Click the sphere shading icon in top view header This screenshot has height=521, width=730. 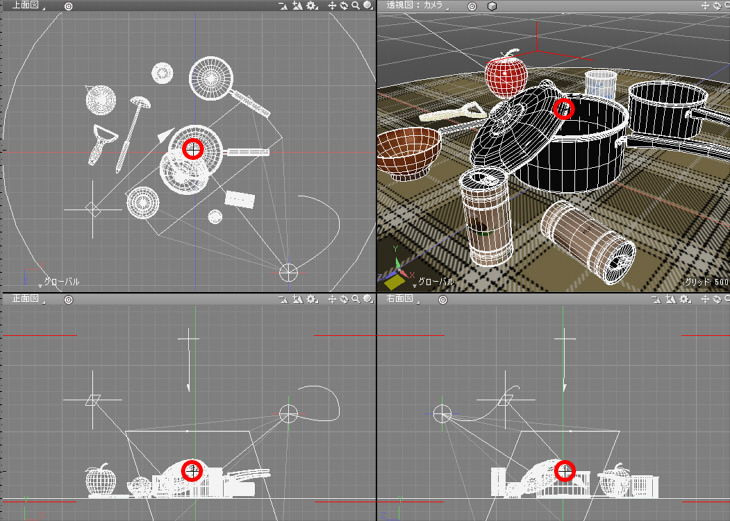pos(369,6)
